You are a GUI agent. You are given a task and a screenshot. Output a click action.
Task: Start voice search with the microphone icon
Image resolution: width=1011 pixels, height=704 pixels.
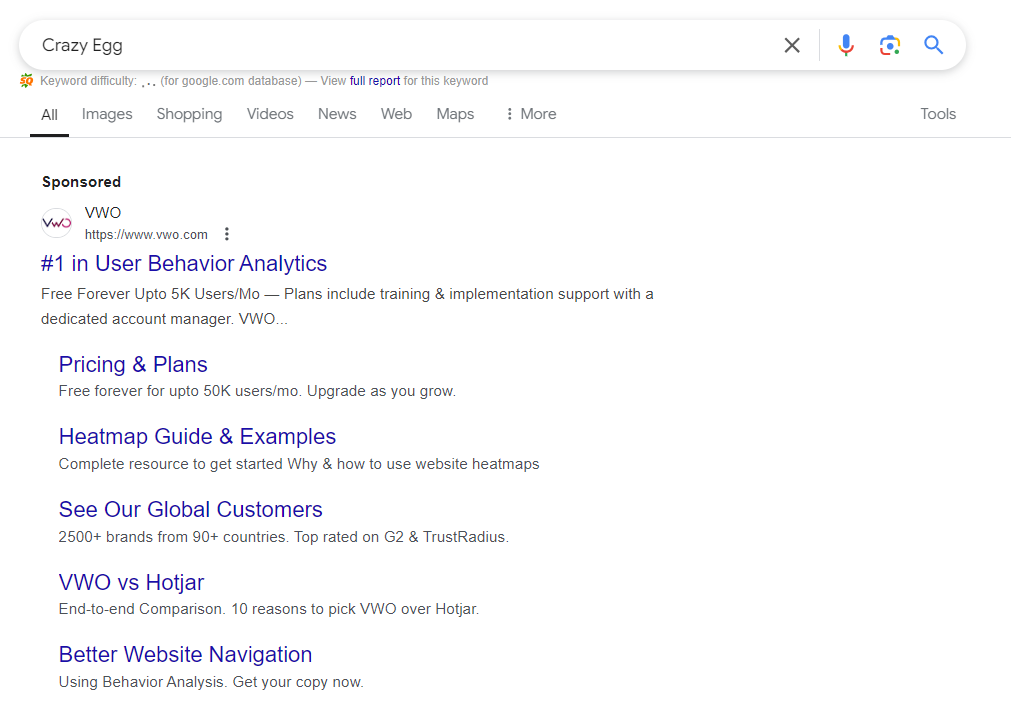coord(846,45)
